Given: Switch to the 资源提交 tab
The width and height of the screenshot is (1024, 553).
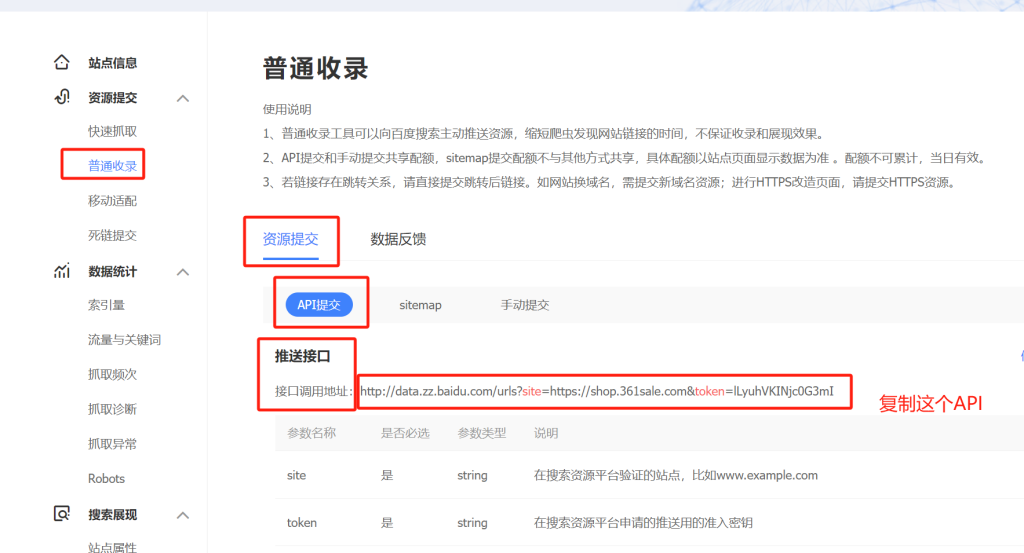Looking at the screenshot, I should (291, 239).
